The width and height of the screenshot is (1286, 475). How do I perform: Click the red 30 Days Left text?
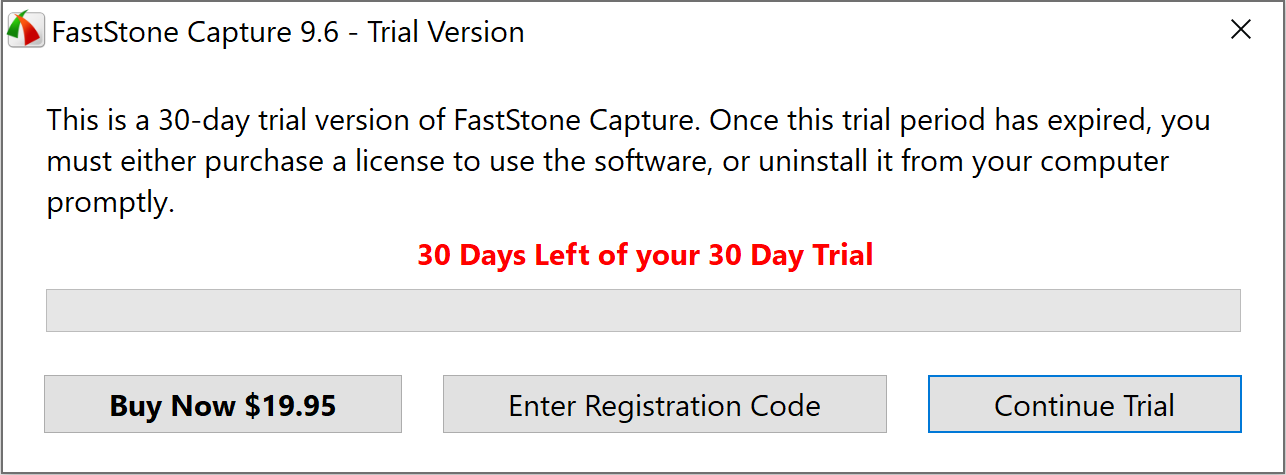pyautogui.click(x=645, y=255)
